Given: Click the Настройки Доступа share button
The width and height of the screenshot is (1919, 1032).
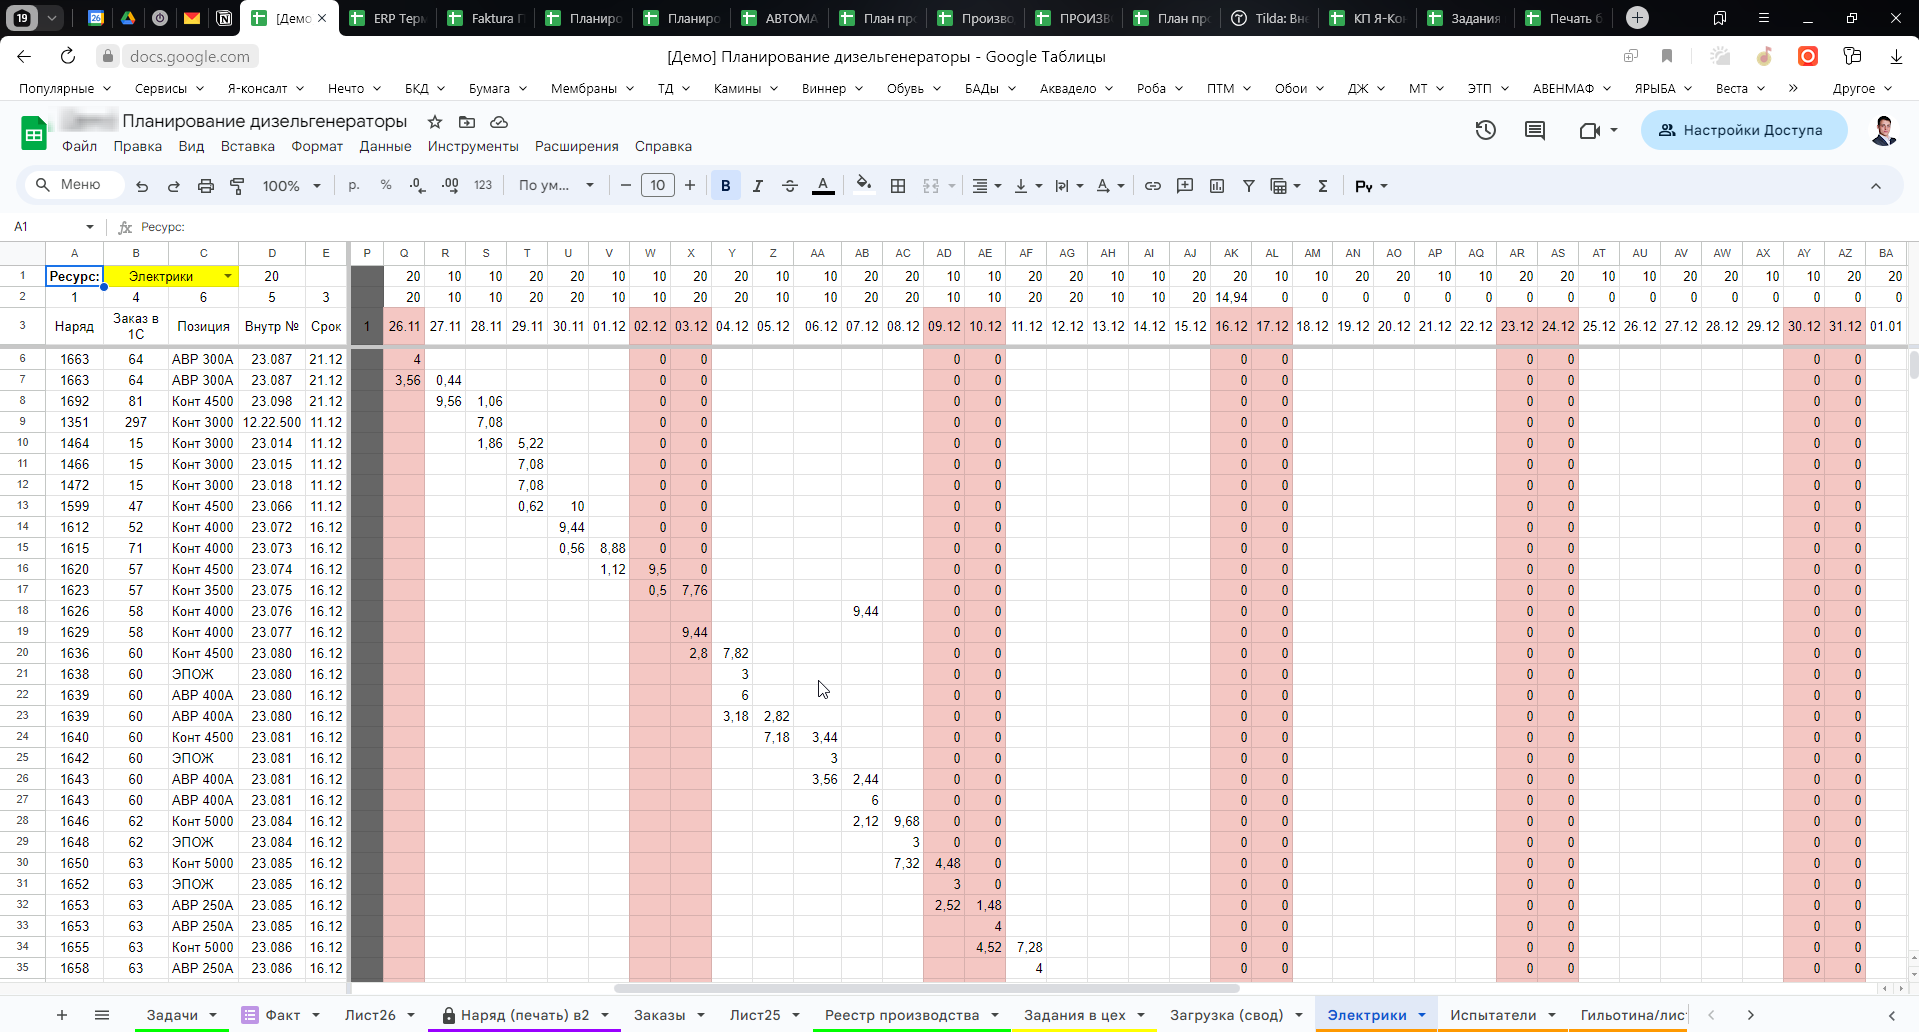Looking at the screenshot, I should pos(1744,130).
